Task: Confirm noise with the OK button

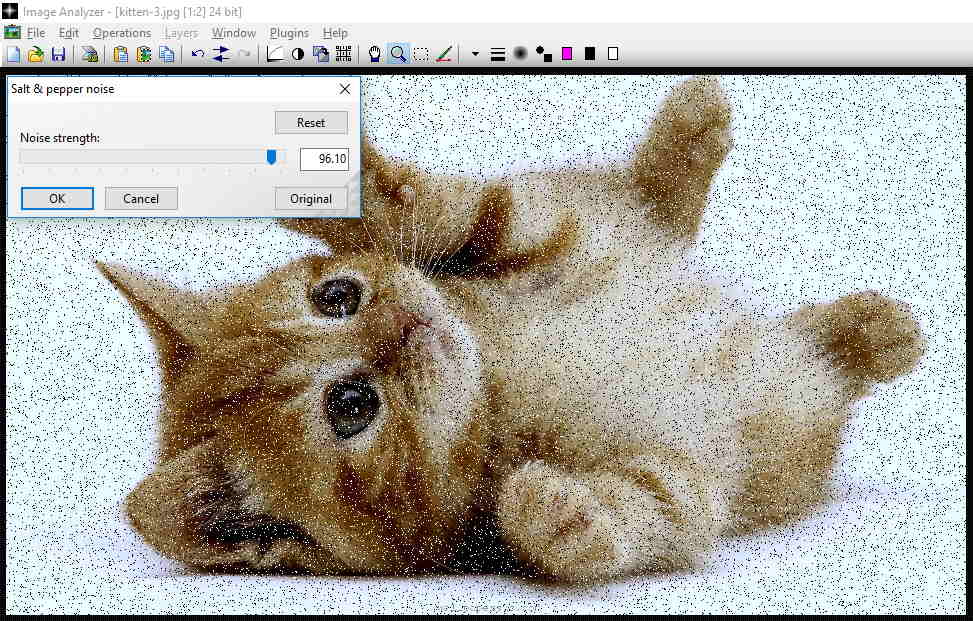Action: click(57, 199)
